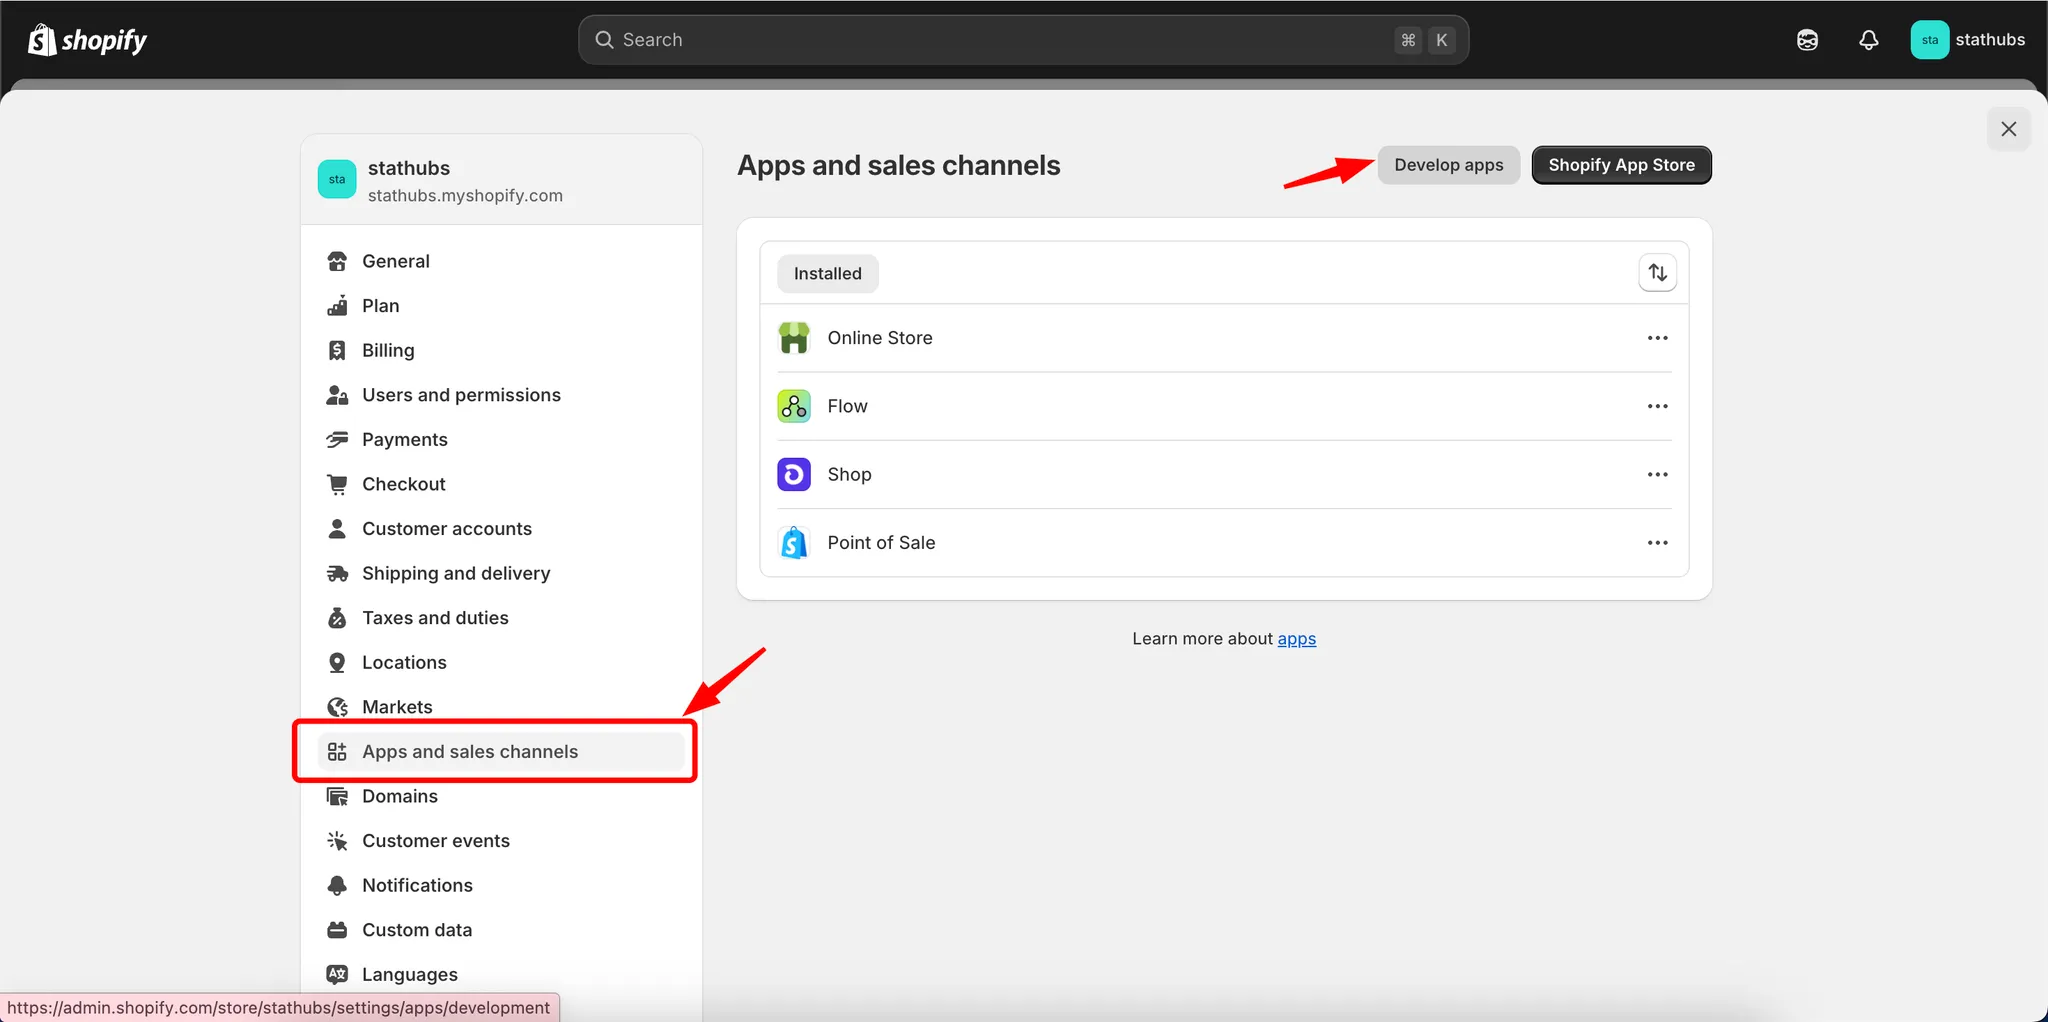Open Plan settings
Screen dimensions: 2048x1022
[501, 306]
